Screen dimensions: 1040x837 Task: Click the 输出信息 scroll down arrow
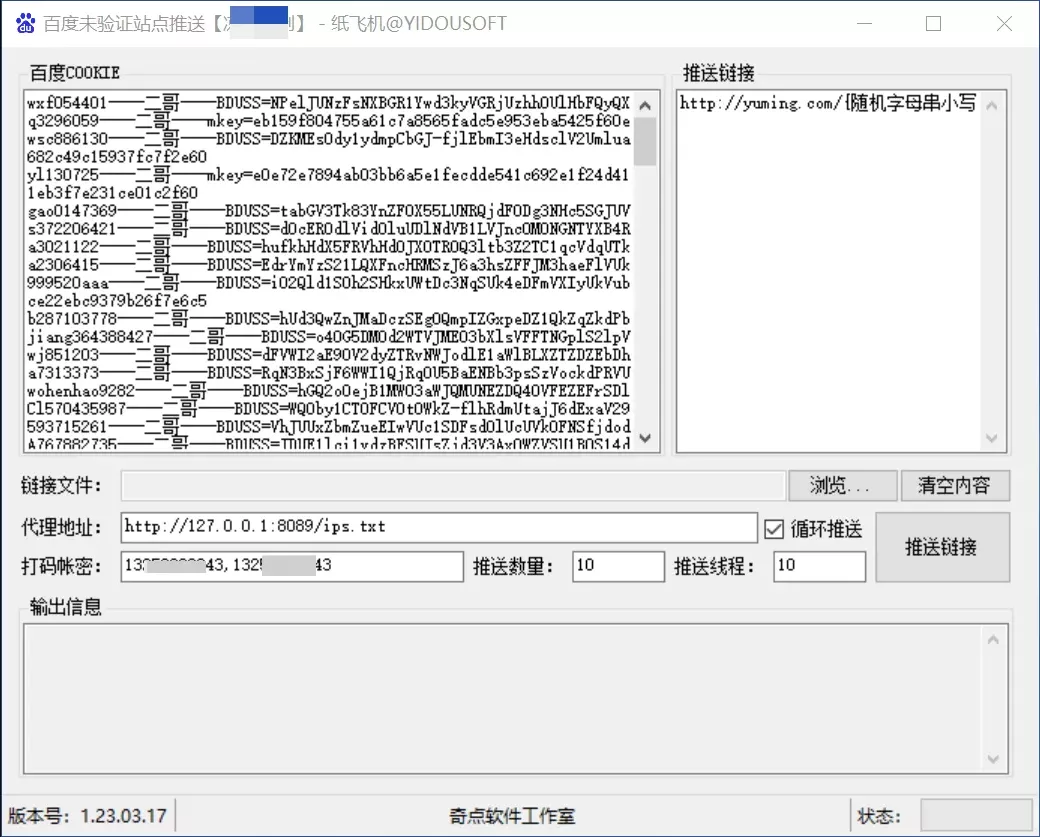tap(993, 759)
